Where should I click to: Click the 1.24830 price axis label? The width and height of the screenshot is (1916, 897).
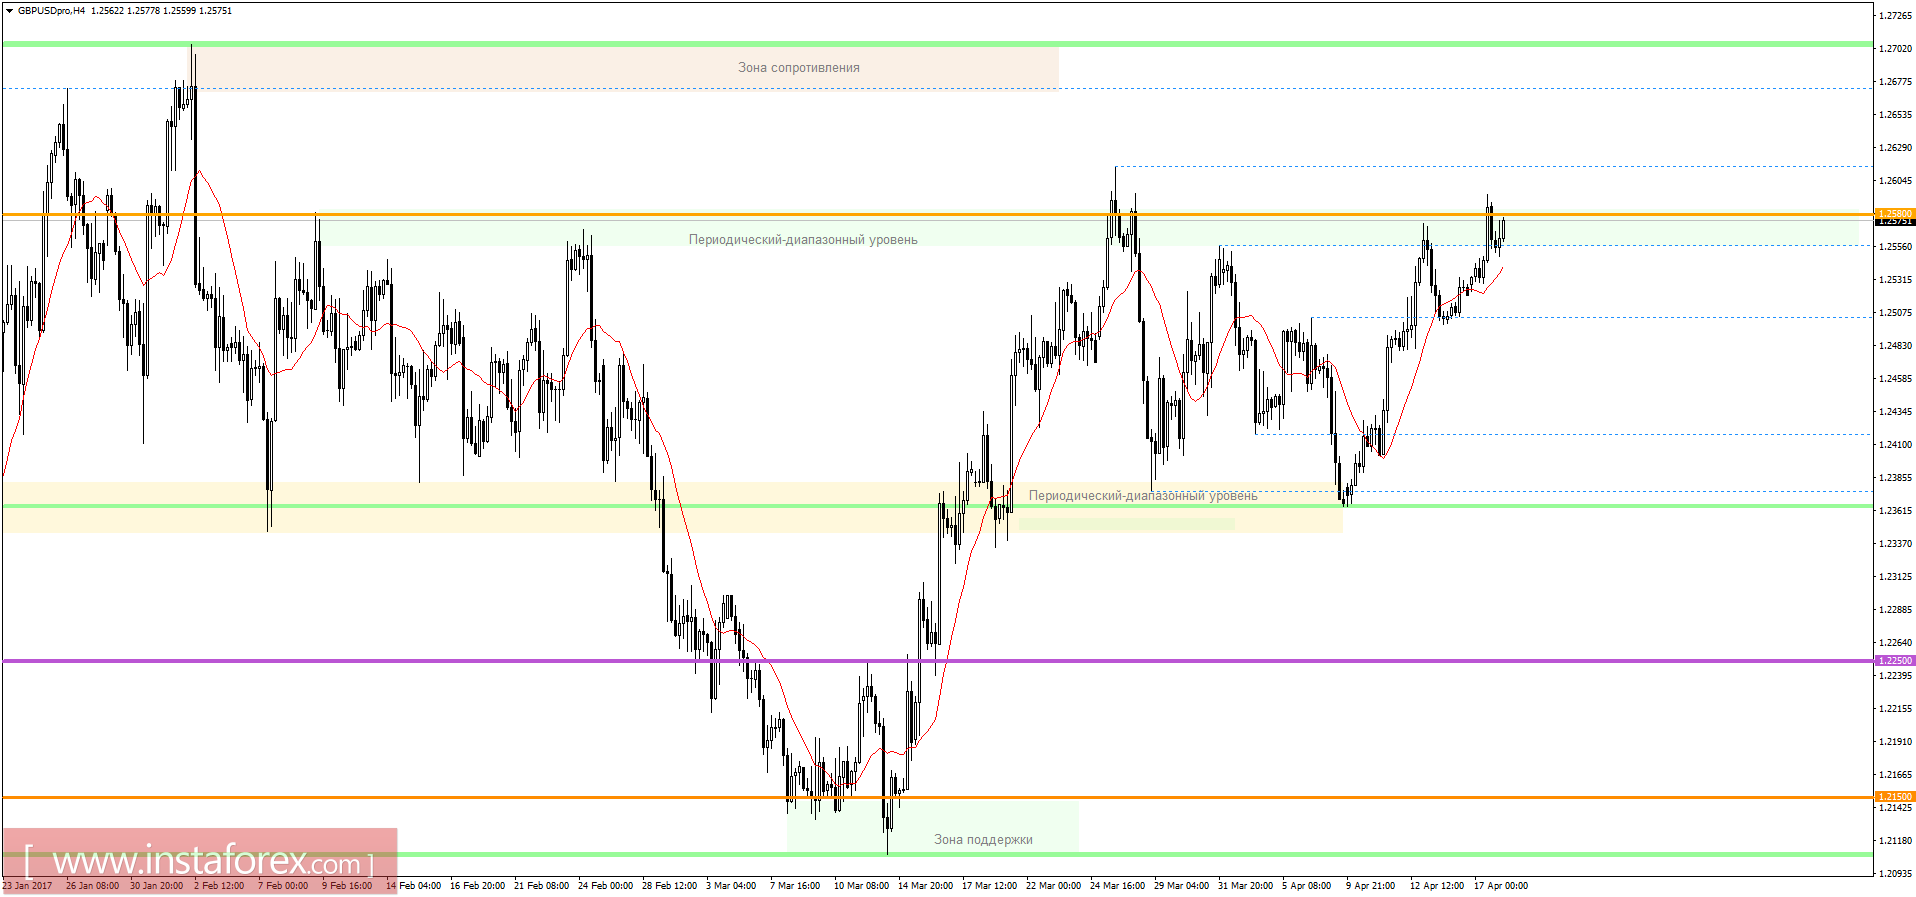click(x=1895, y=346)
